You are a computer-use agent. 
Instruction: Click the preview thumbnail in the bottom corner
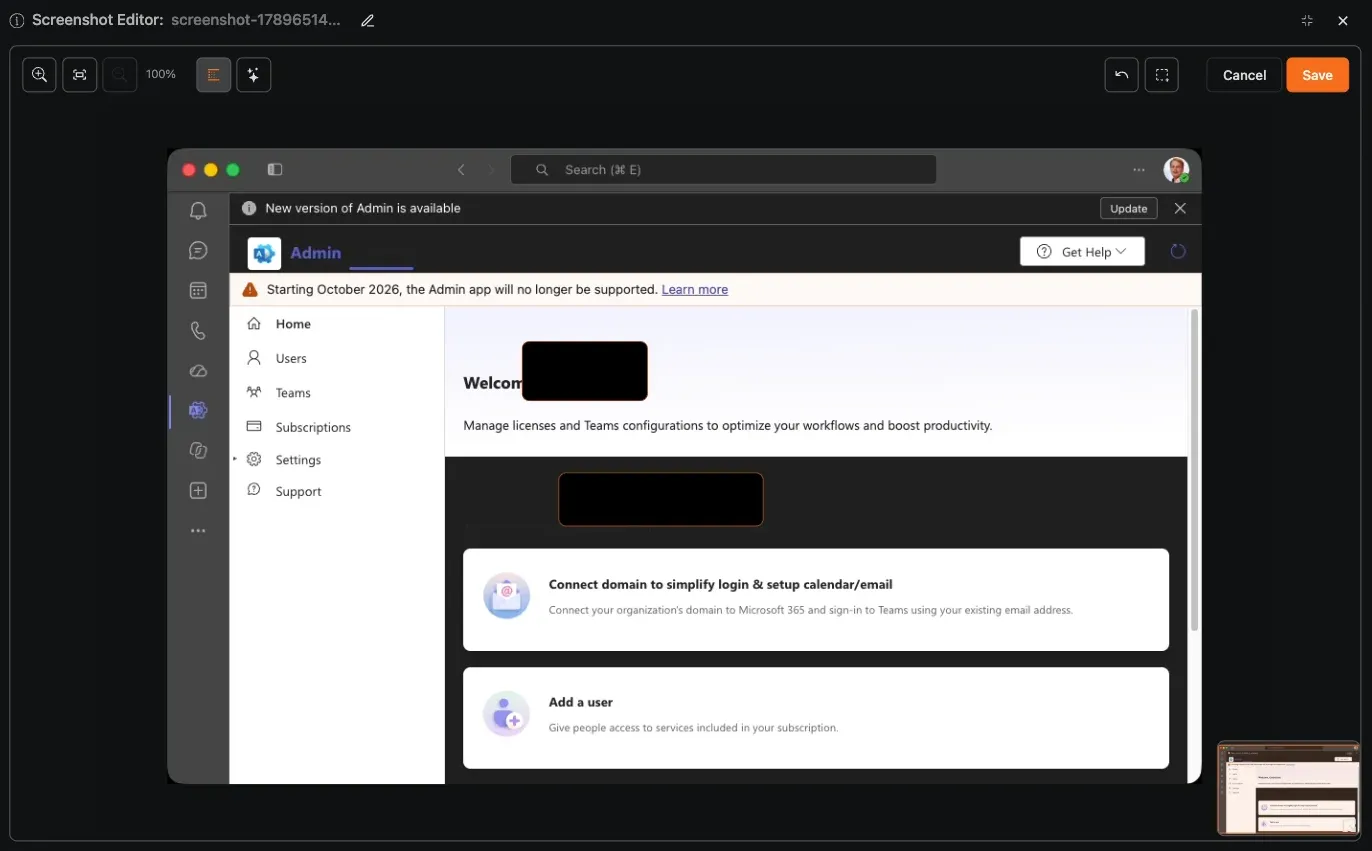coord(1289,788)
